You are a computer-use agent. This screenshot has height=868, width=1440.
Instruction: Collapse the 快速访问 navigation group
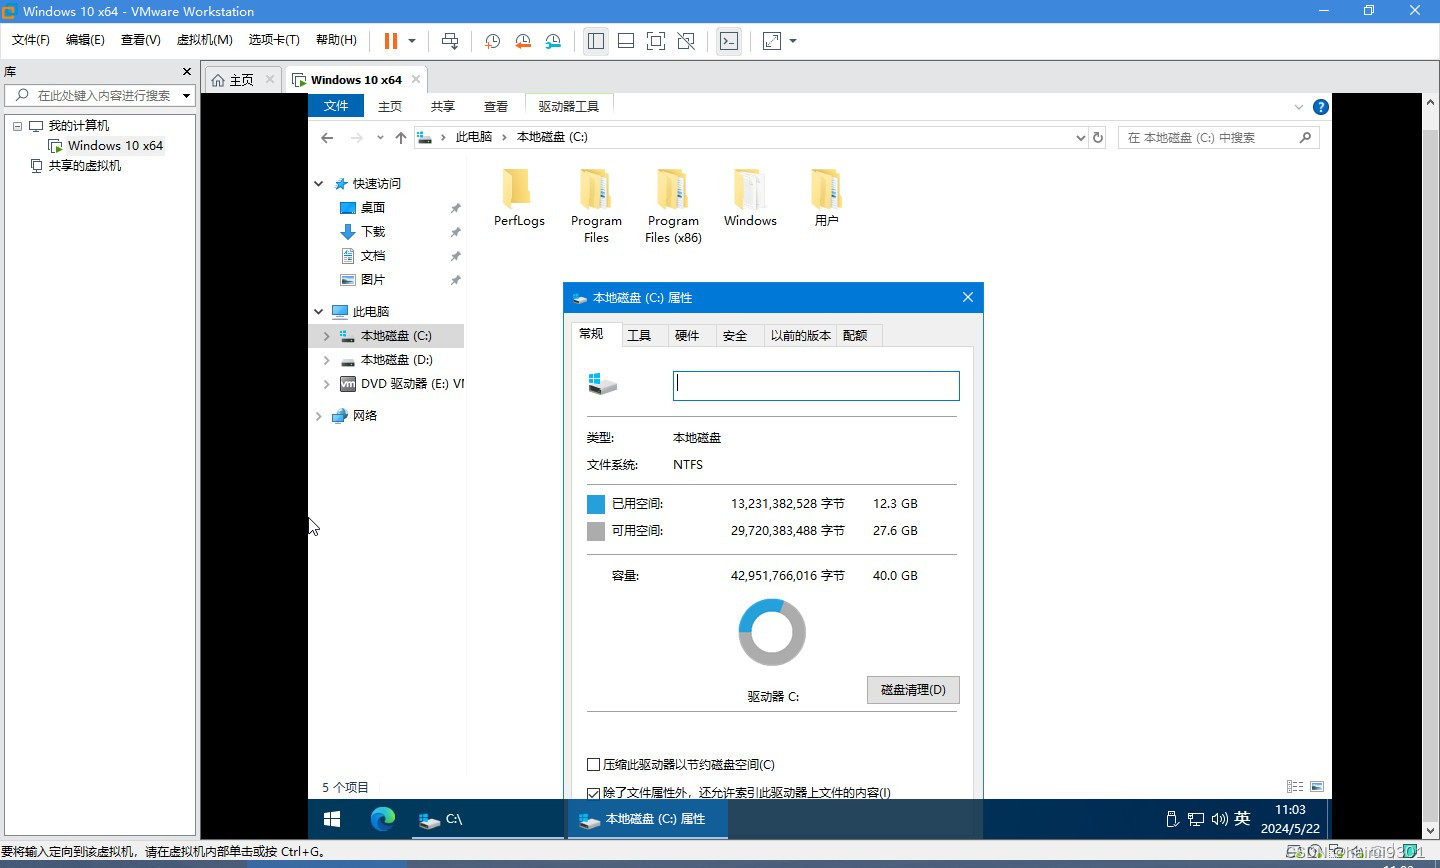click(x=319, y=184)
